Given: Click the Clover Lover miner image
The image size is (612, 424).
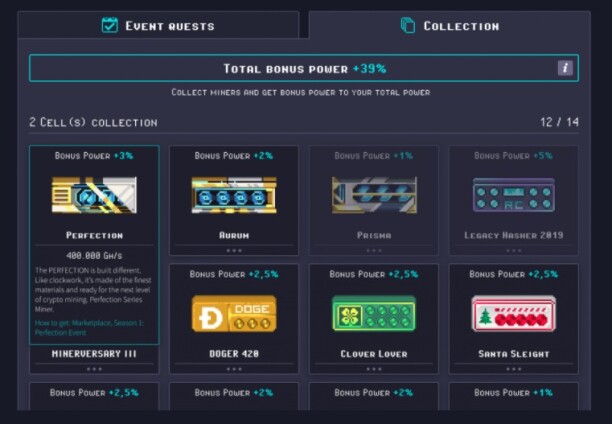Looking at the screenshot, I should (x=374, y=314).
